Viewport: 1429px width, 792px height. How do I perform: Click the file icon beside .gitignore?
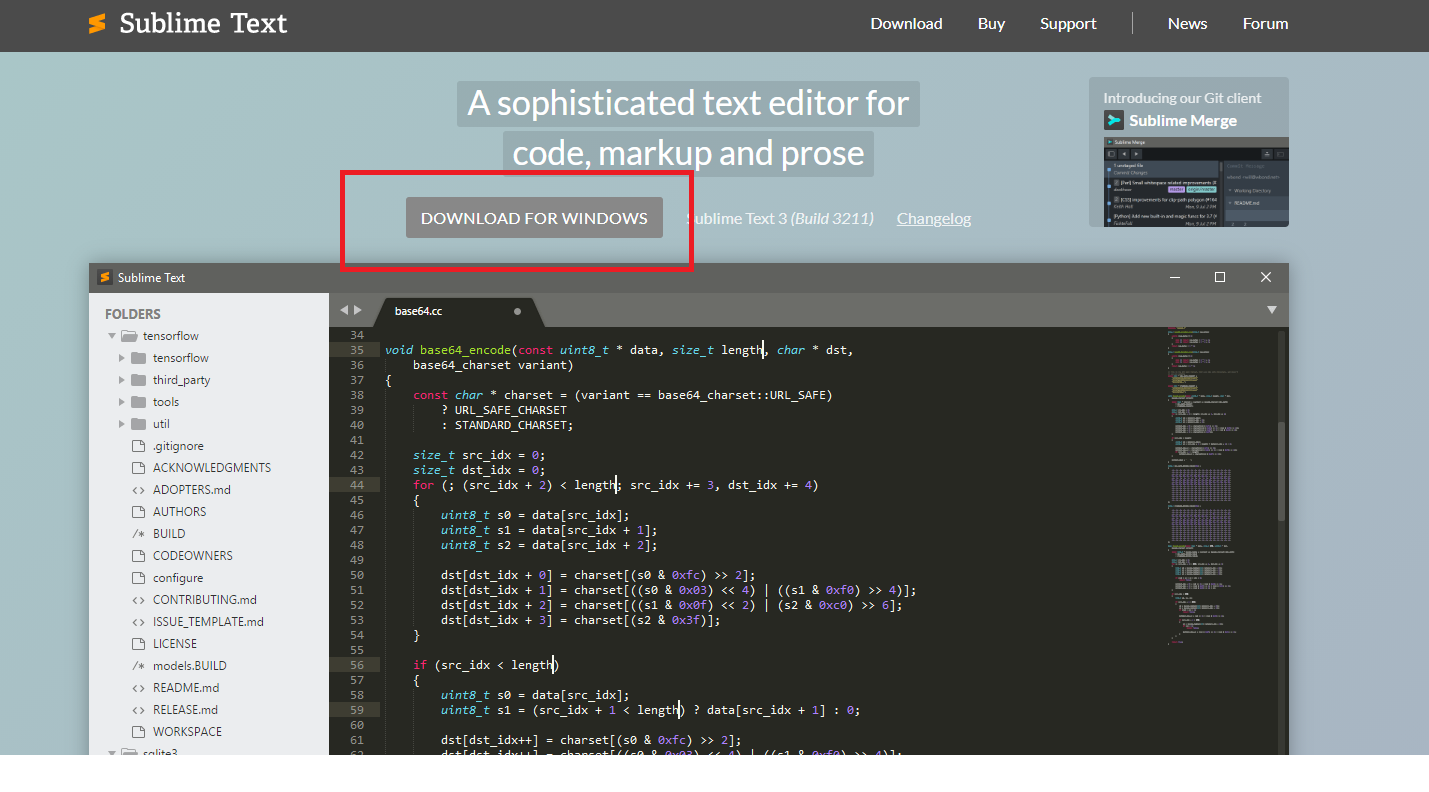click(139, 446)
